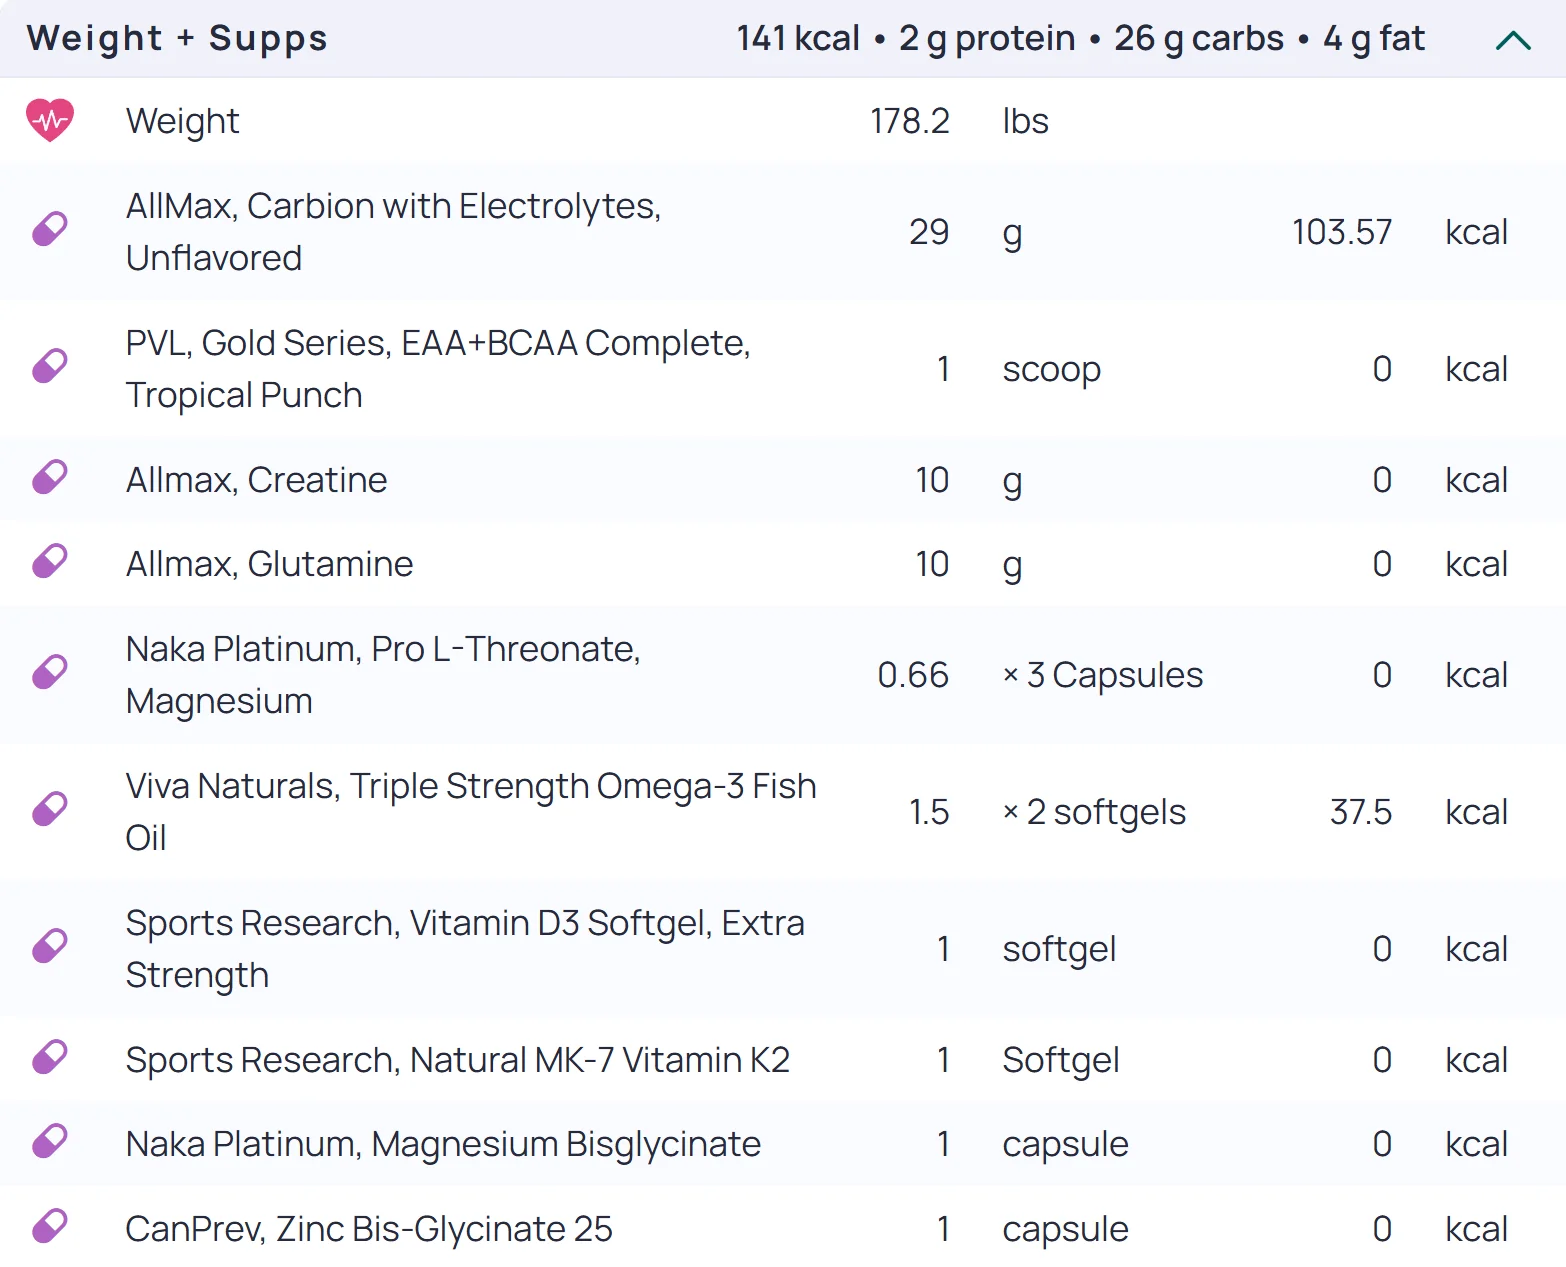1566x1267 pixels.
Task: Click the capsule unit for Zinc Bis-Glycinate
Action: 1065,1229
